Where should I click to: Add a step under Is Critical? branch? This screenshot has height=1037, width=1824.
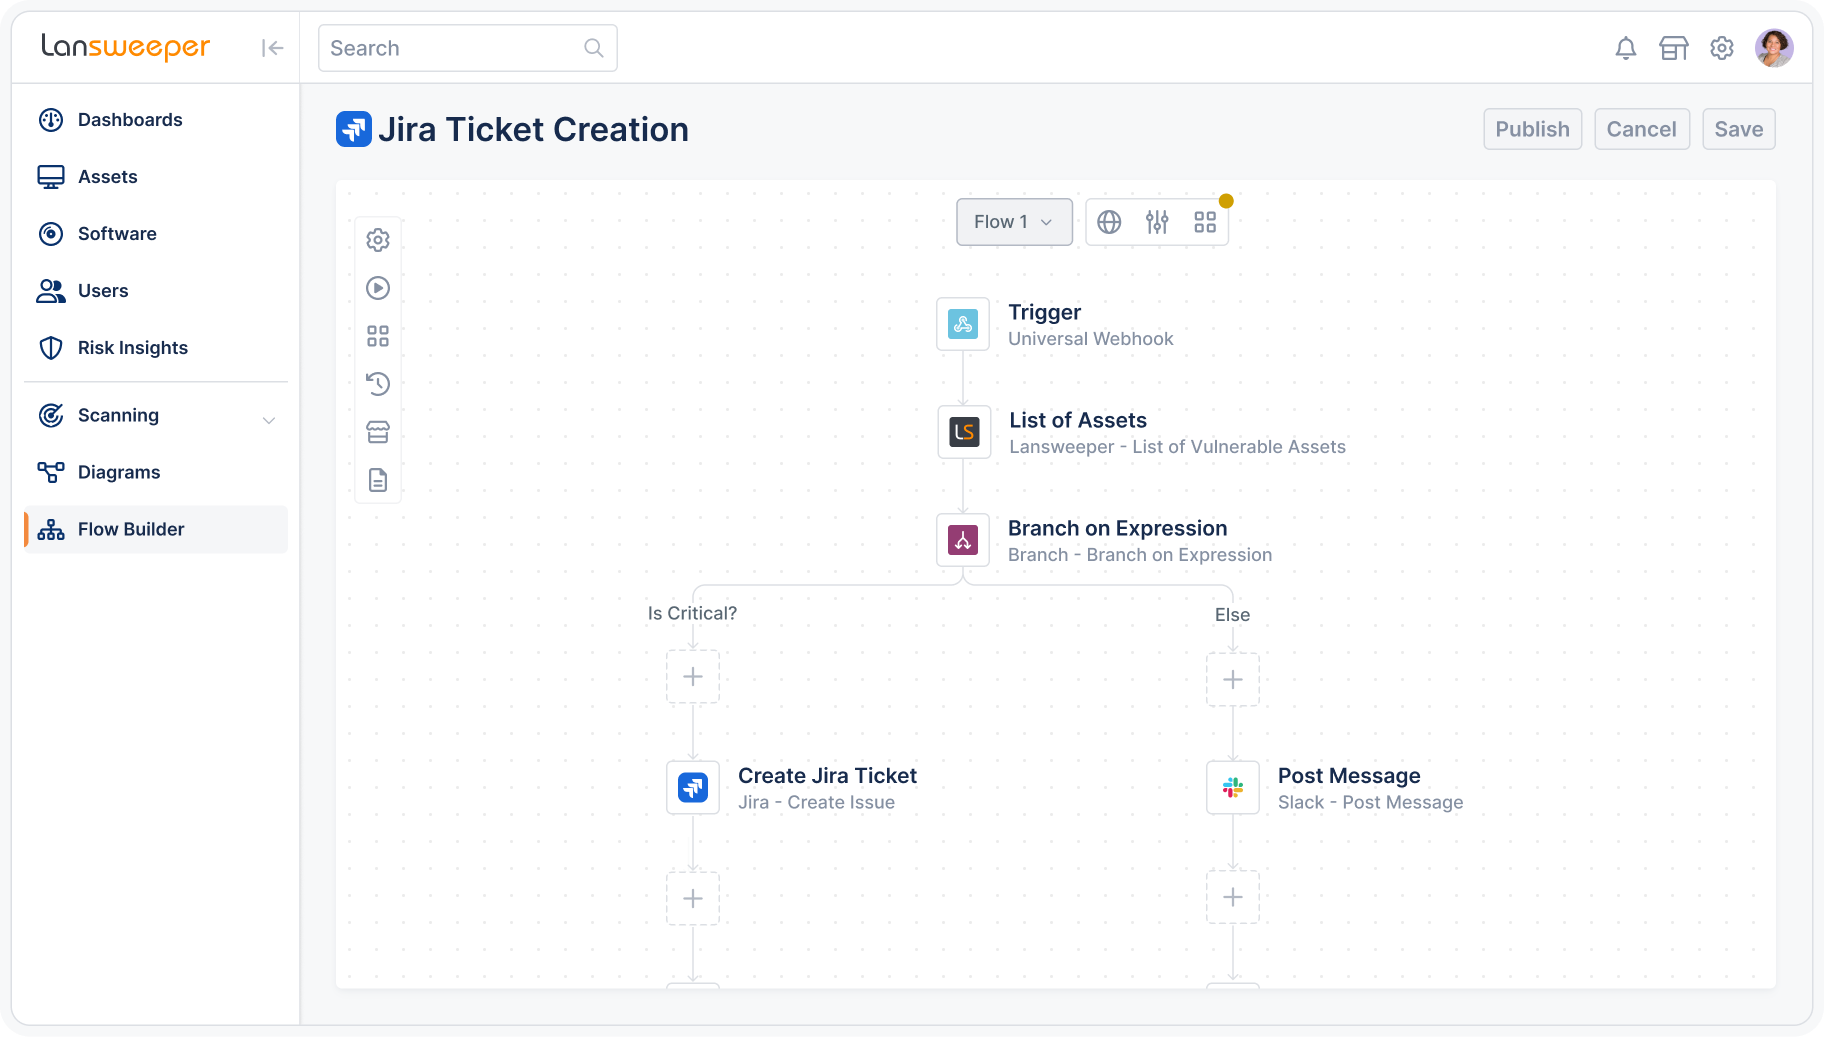tap(693, 677)
